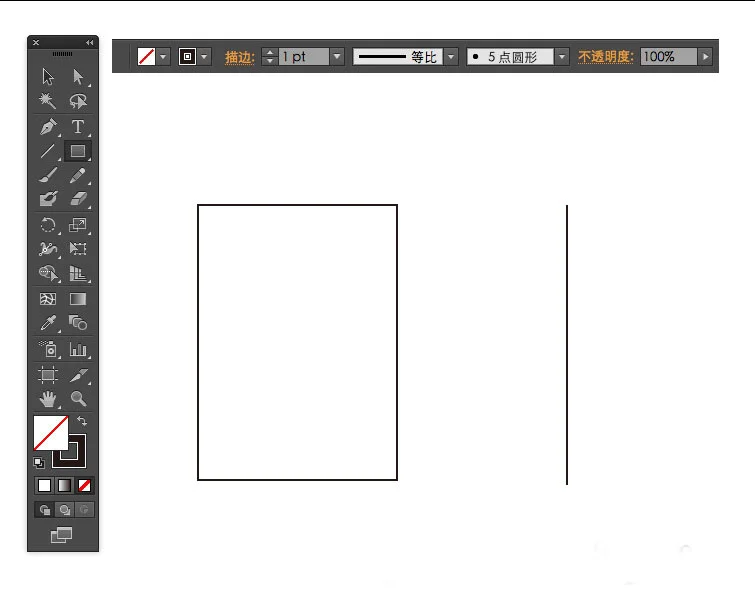The image size is (755, 599).
Task: Select the Eraser tool
Action: 78,198
